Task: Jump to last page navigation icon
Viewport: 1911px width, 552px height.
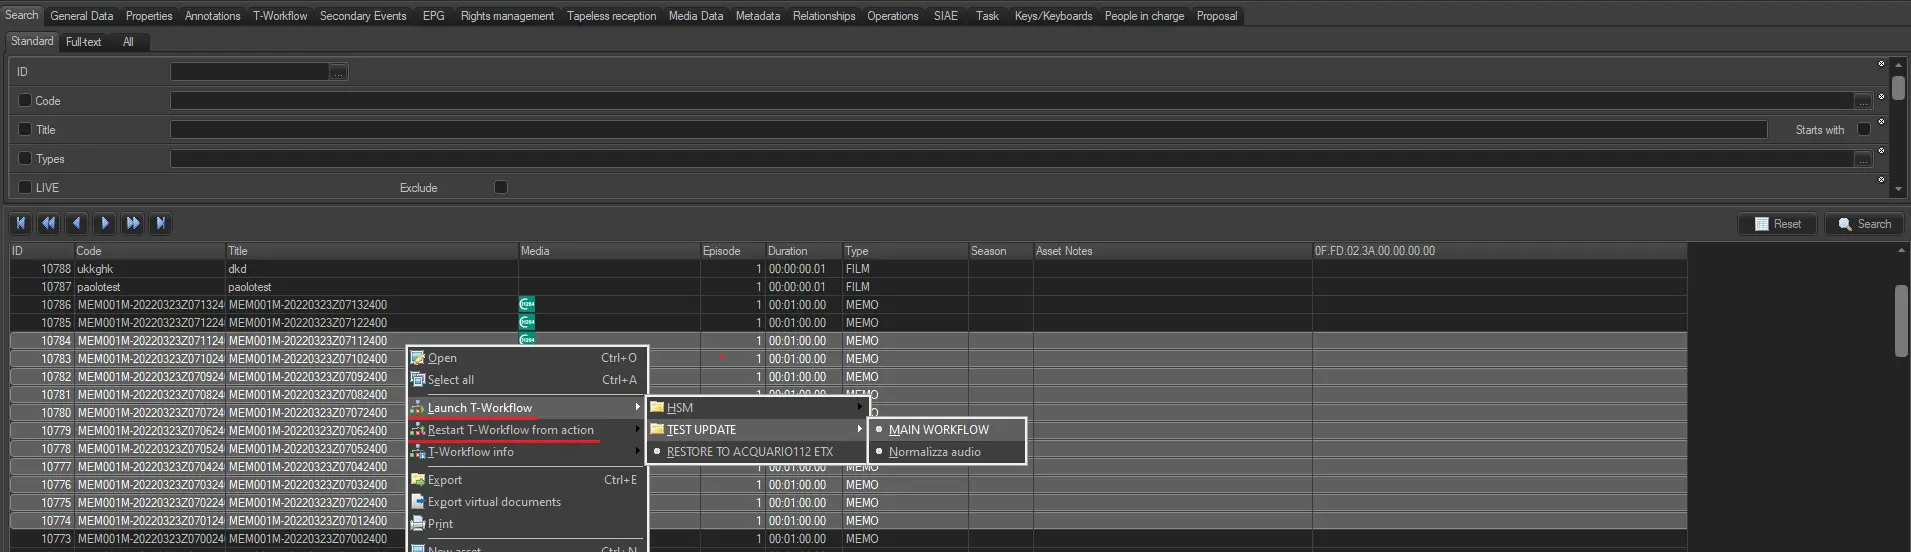Action: (x=161, y=223)
